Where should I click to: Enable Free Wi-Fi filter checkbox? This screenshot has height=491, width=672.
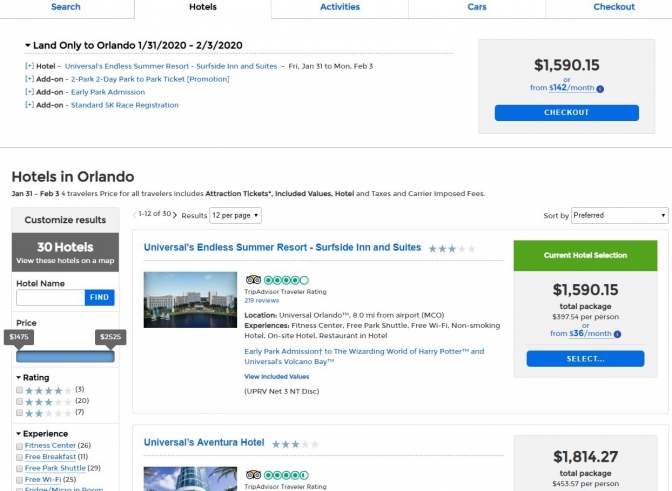tap(19, 480)
